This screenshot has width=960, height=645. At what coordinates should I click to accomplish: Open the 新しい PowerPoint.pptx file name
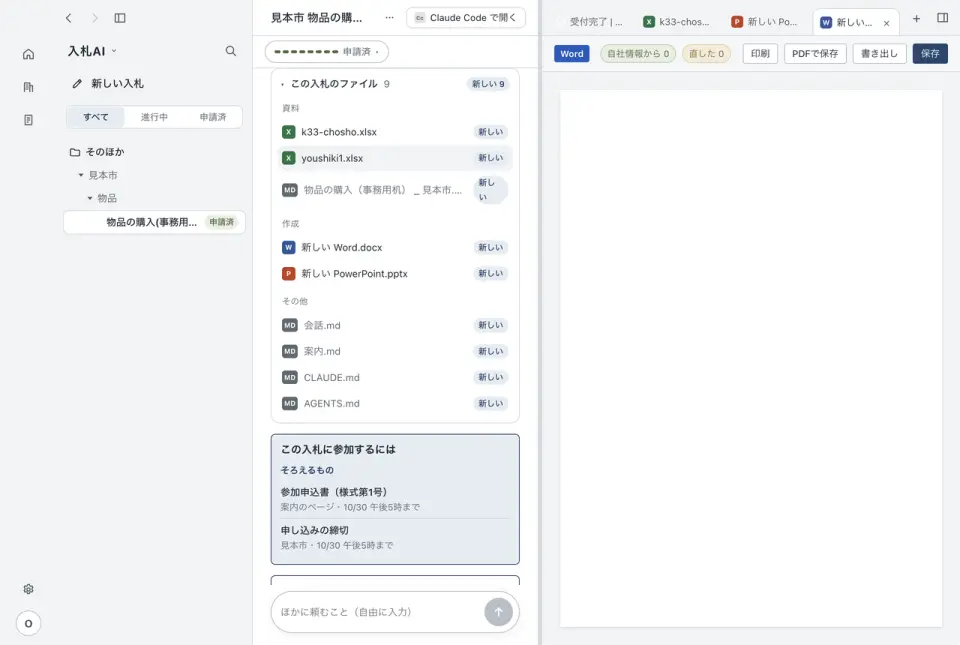coord(354,274)
